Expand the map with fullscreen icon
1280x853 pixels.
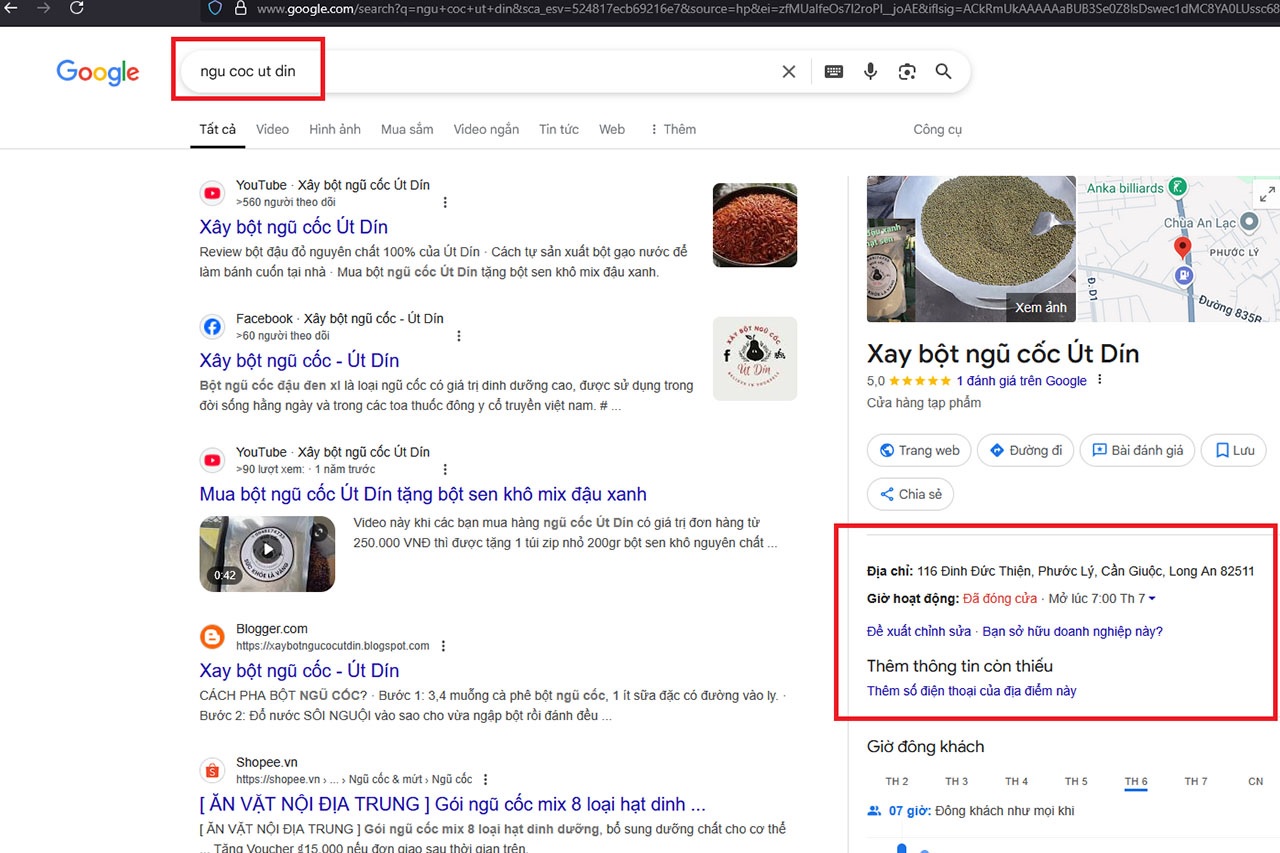pos(1266,194)
